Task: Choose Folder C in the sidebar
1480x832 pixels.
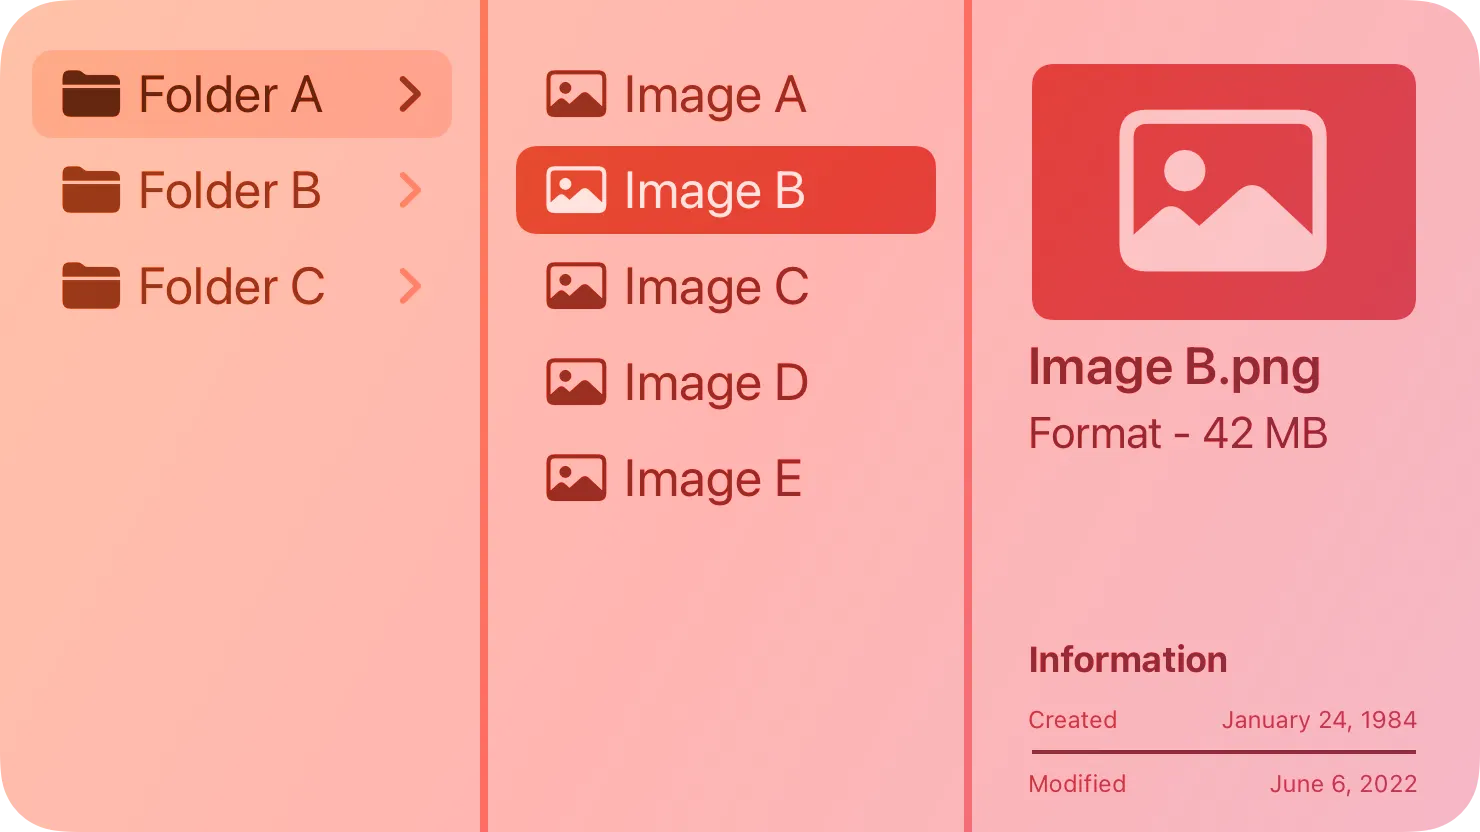Action: pos(231,286)
